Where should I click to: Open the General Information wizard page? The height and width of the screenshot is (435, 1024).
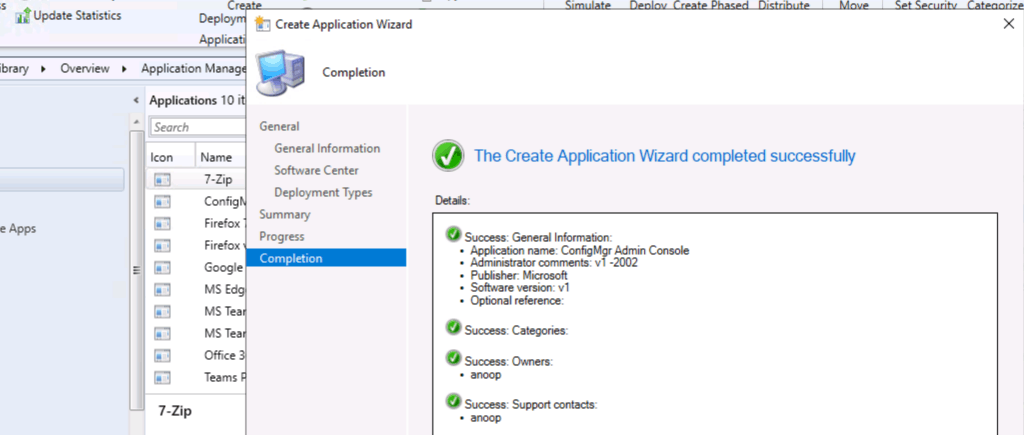[x=327, y=148]
